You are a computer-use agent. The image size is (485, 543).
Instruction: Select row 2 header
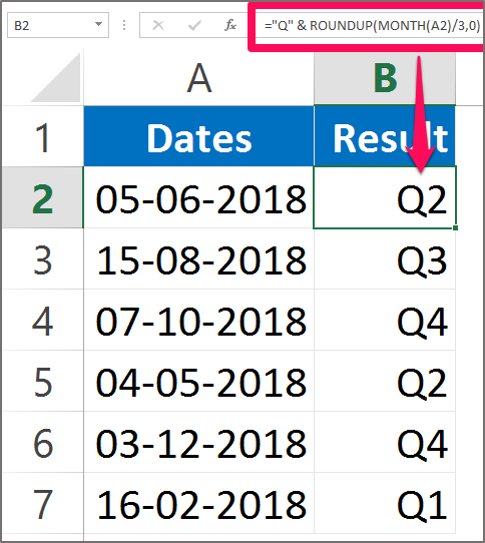(43, 198)
